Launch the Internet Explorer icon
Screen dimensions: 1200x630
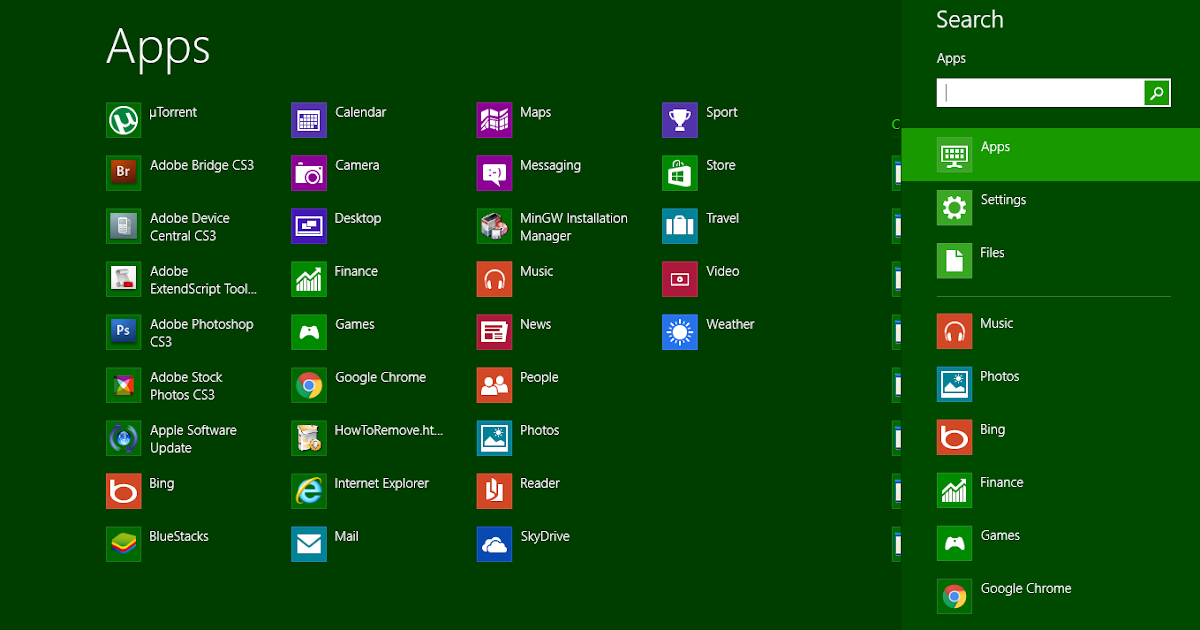(x=309, y=491)
